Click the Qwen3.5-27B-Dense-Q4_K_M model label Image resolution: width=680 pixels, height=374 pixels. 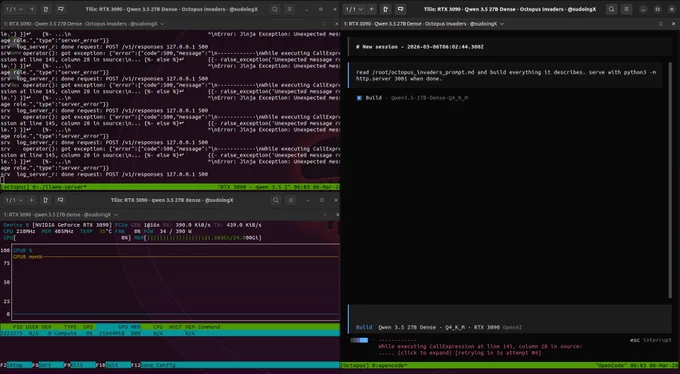[x=429, y=98]
